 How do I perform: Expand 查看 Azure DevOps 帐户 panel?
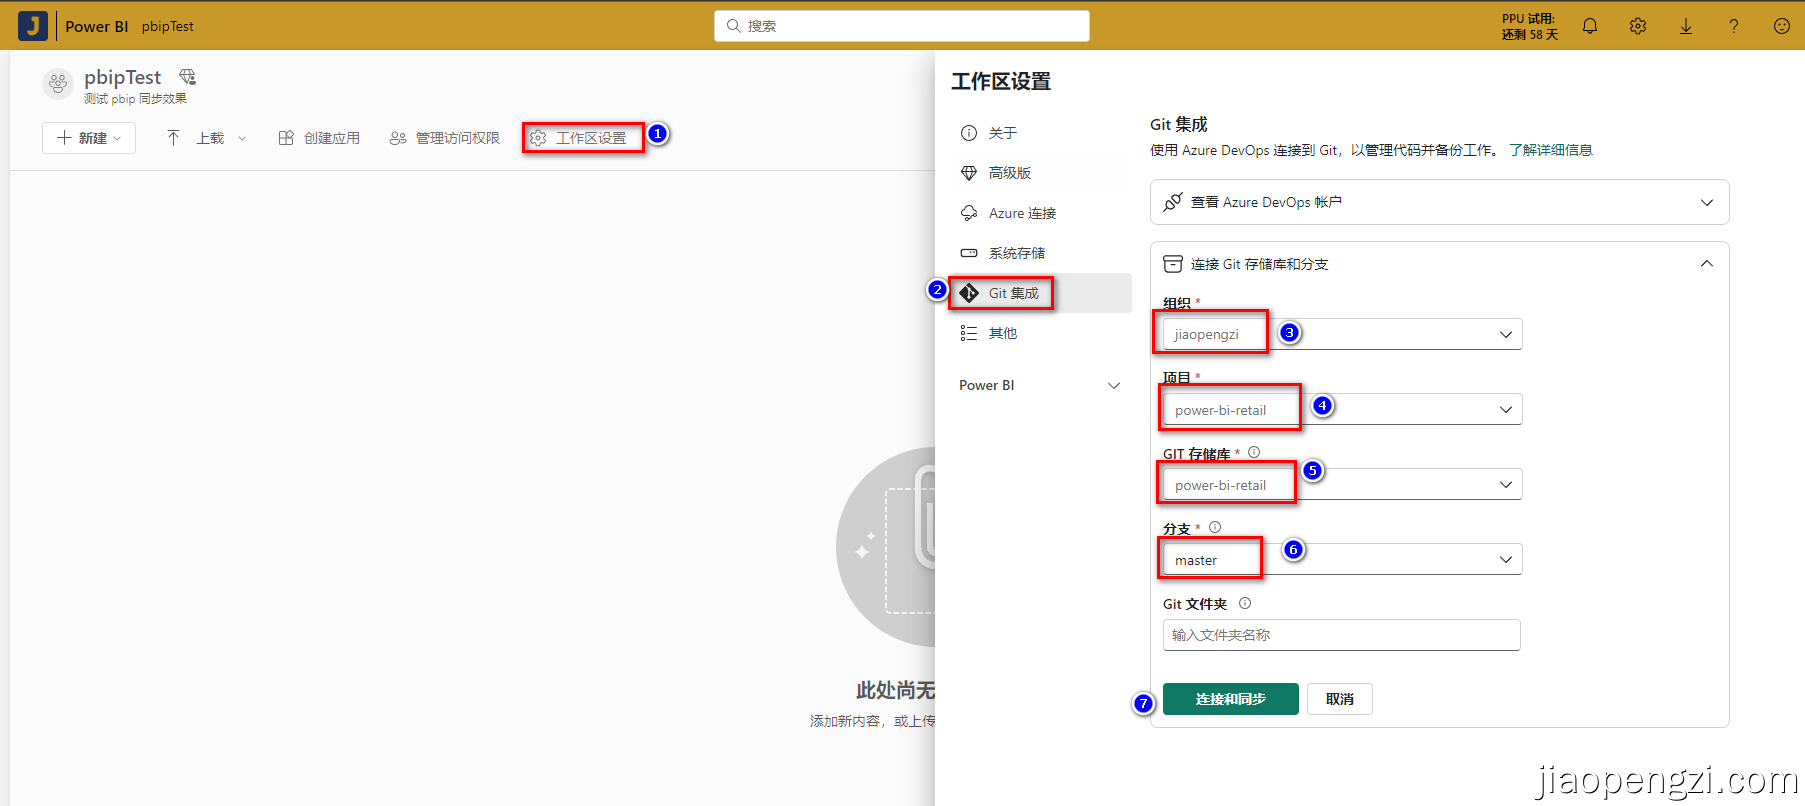coord(1440,202)
